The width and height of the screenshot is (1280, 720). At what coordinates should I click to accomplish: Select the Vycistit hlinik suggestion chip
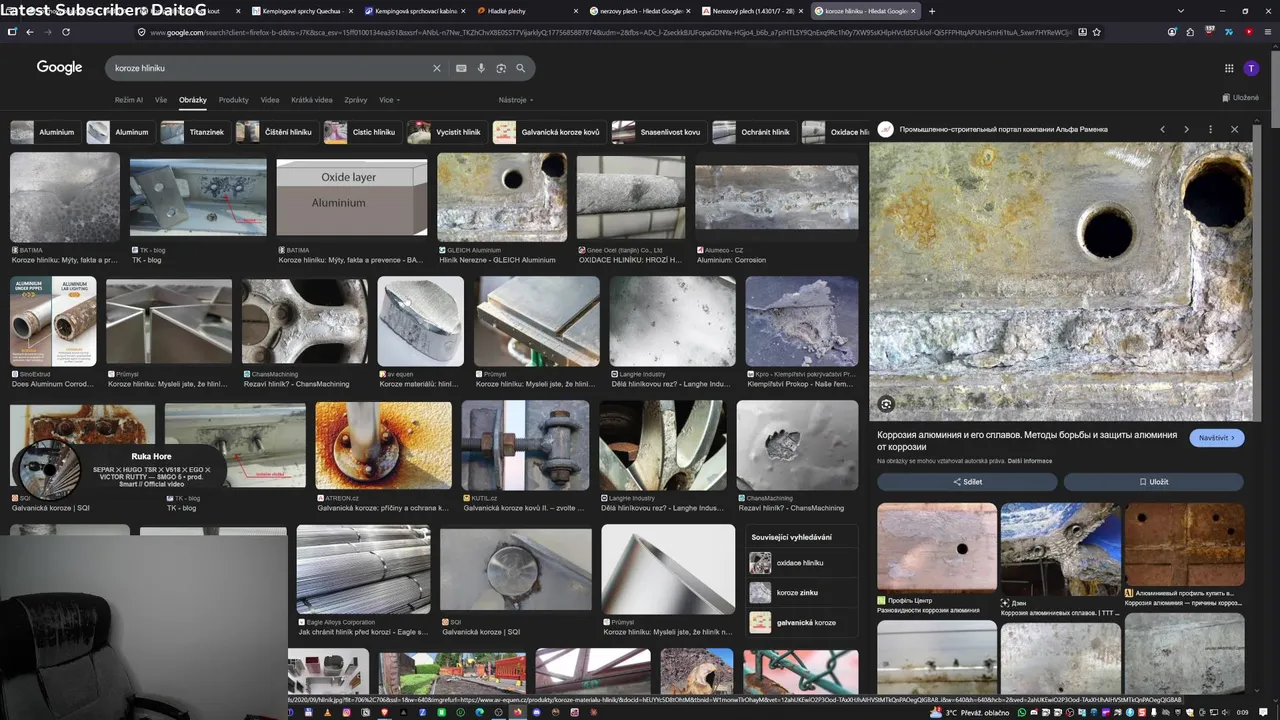pyautogui.click(x=447, y=132)
